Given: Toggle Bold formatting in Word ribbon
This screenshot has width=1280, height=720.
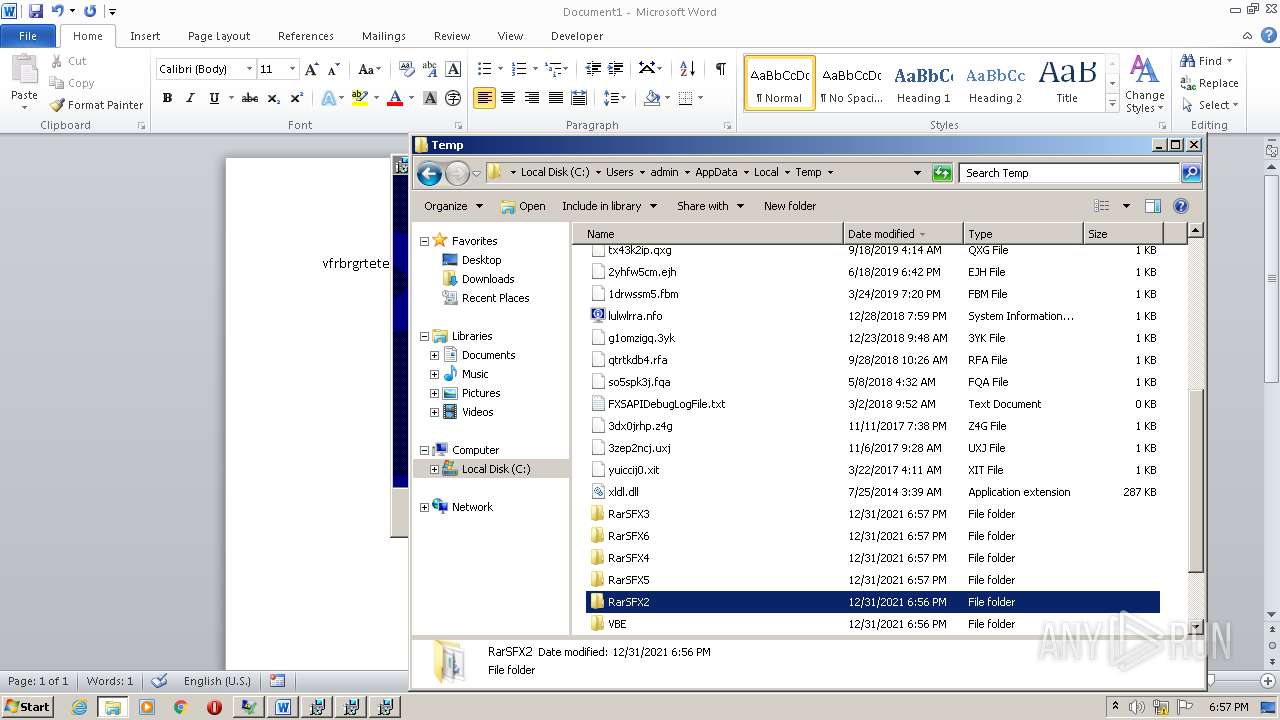Looking at the screenshot, I should point(167,98).
